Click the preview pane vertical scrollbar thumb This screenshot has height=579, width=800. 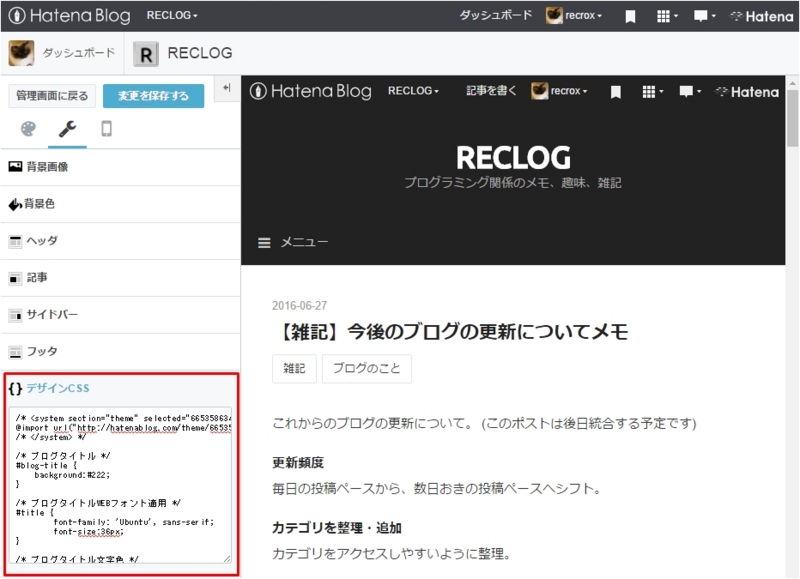pos(792,118)
